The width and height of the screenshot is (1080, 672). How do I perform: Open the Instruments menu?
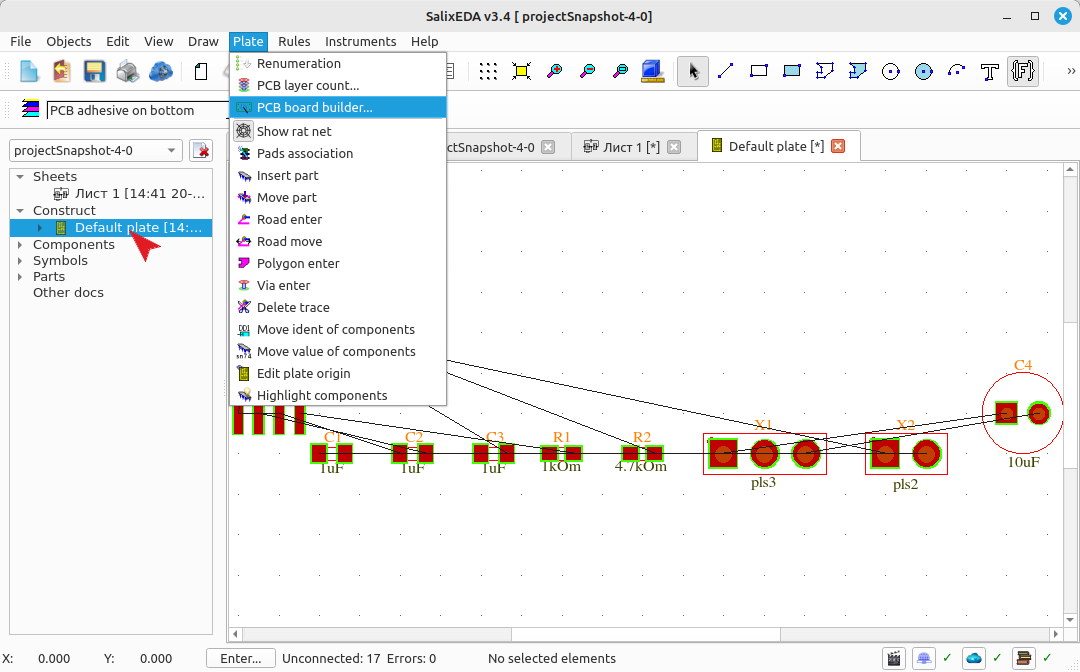pos(360,41)
